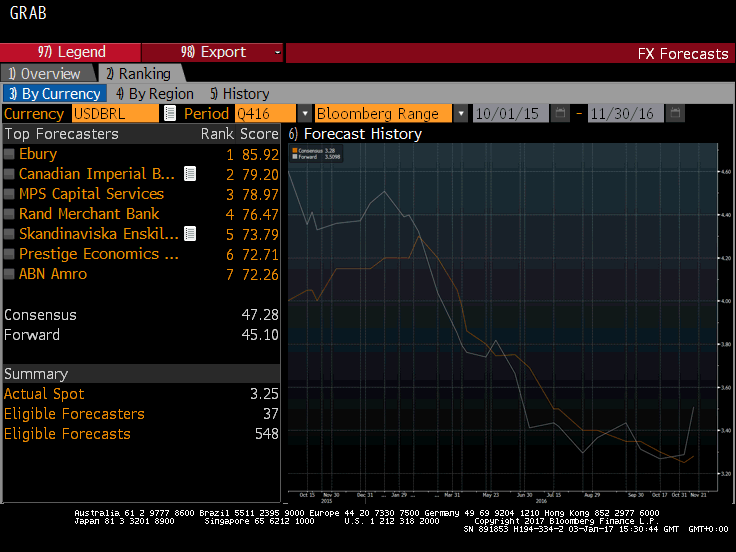736x552 pixels.
Task: Click the GRAB title text
Action: point(28,13)
